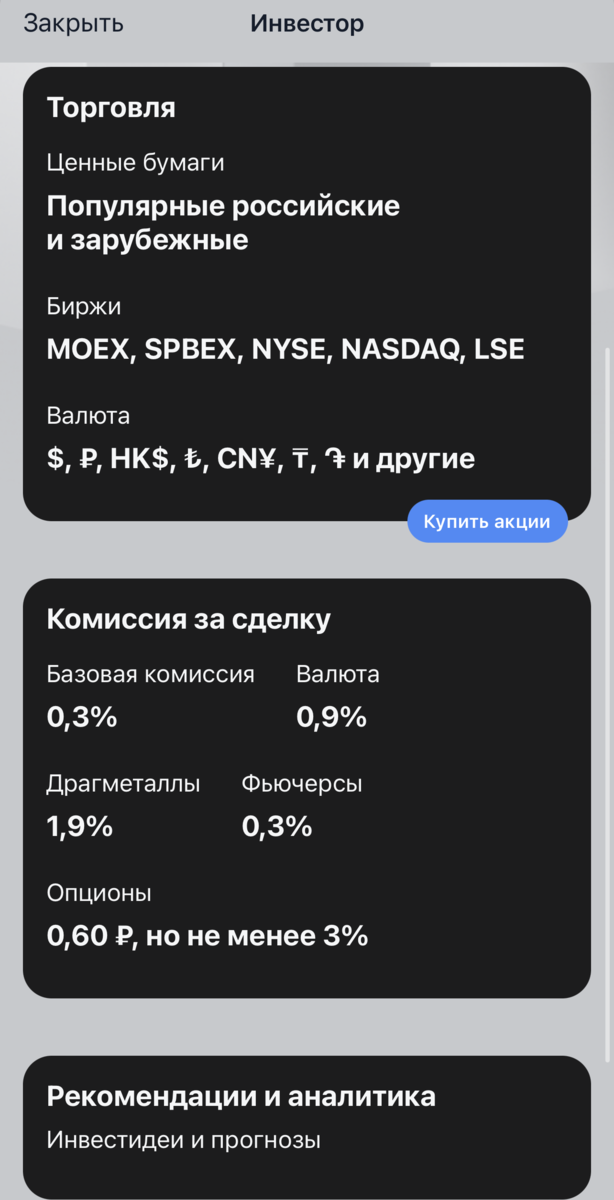Screen dimensions: 614x1200
Task: Tap the Биржи label
Action: click(x=84, y=307)
